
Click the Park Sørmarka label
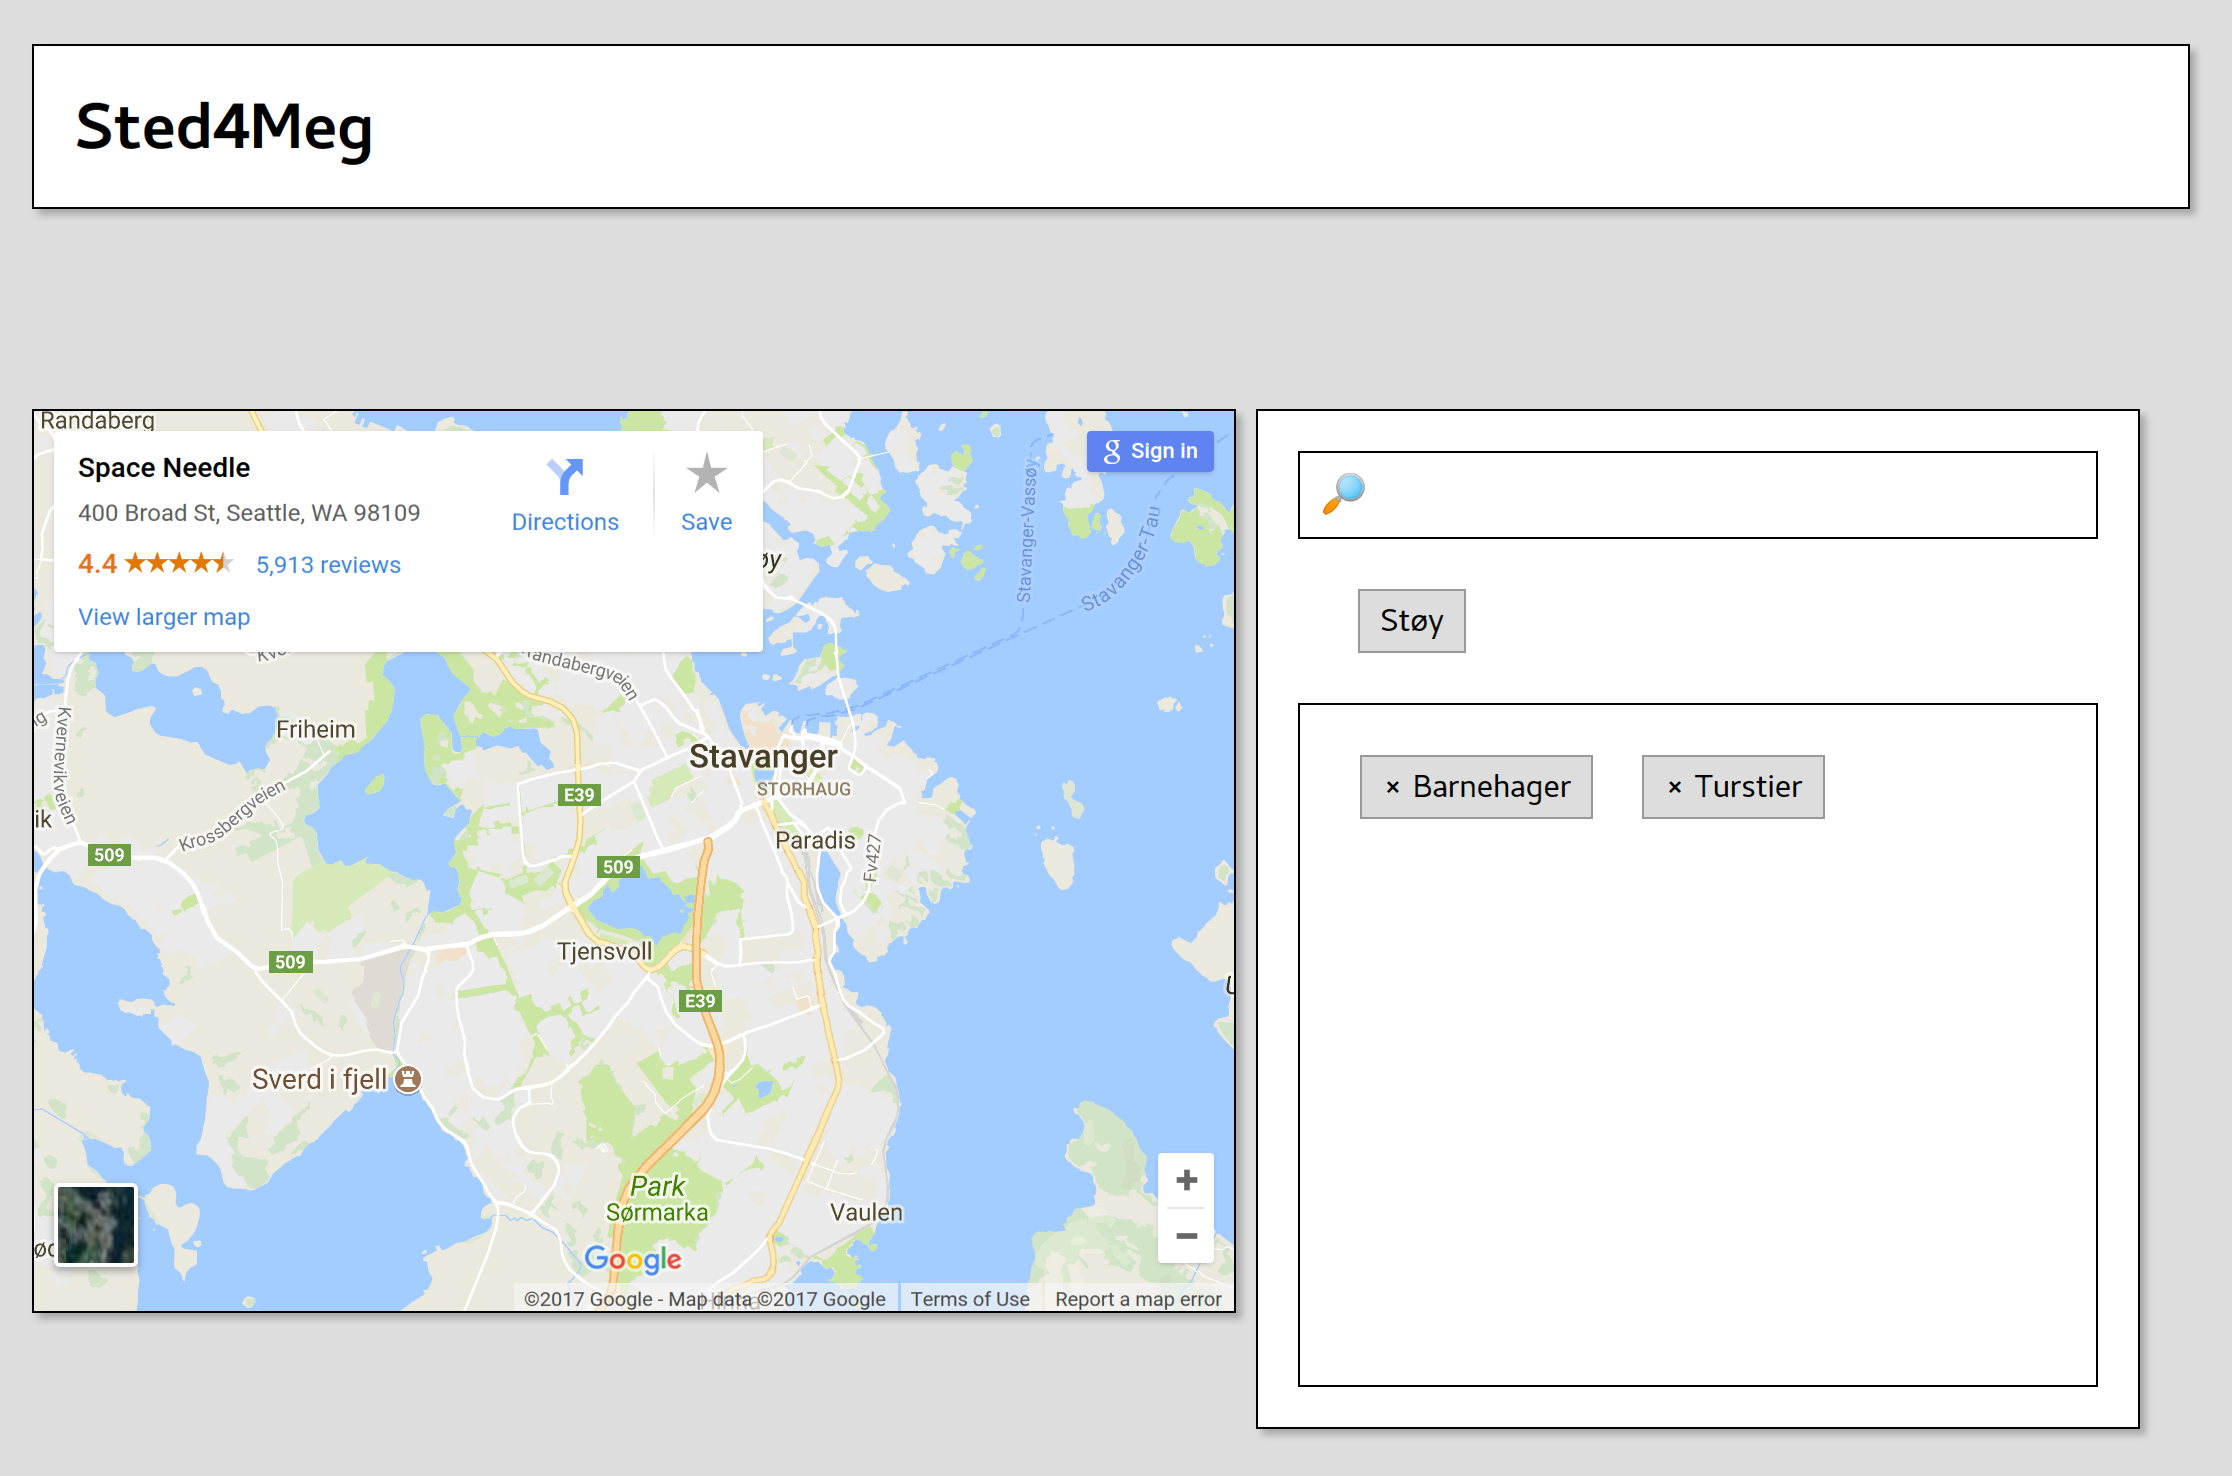(657, 1199)
